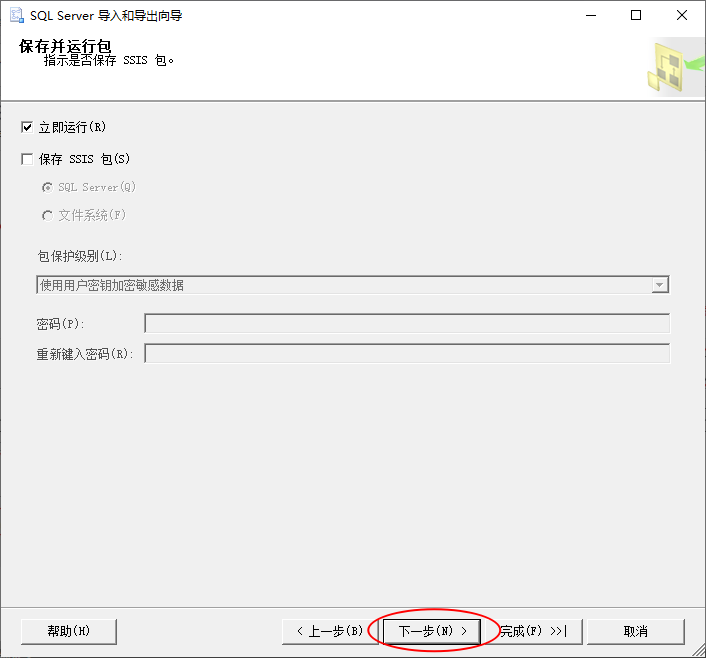Image resolution: width=706 pixels, height=658 pixels.
Task: Close the SQL Server wizard window
Action: point(682,15)
